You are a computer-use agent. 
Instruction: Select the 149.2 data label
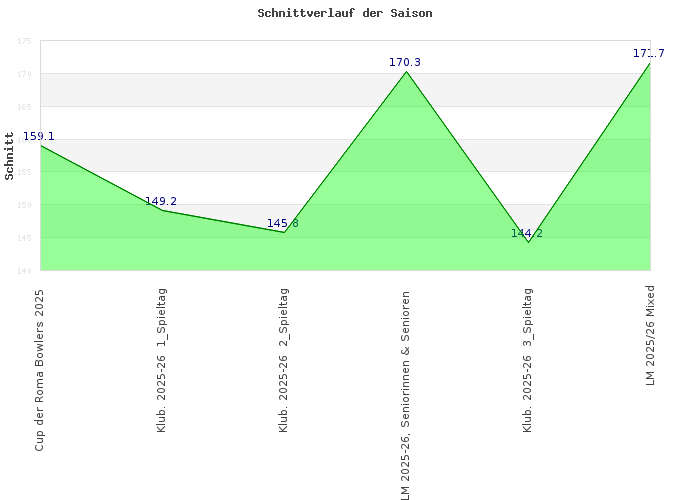[x=161, y=201]
